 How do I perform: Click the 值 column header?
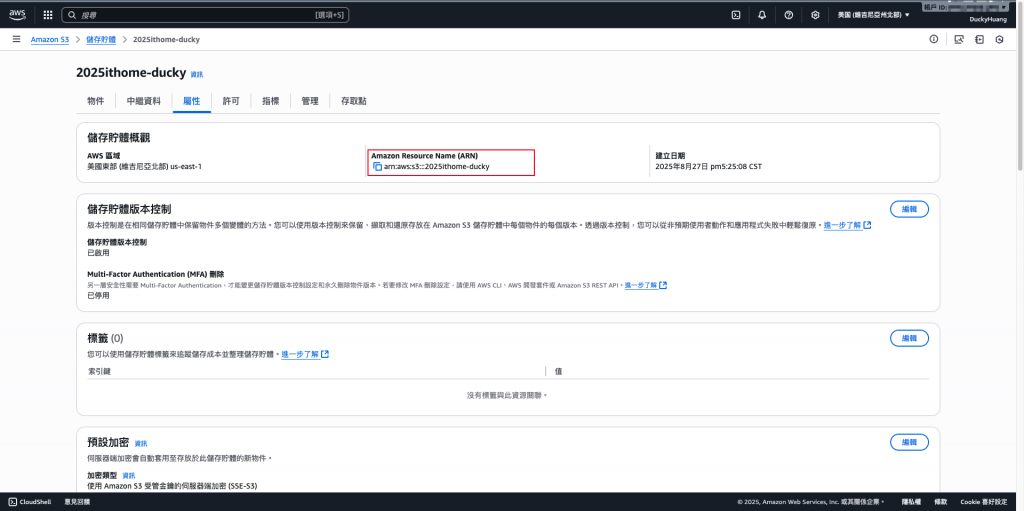(558, 371)
